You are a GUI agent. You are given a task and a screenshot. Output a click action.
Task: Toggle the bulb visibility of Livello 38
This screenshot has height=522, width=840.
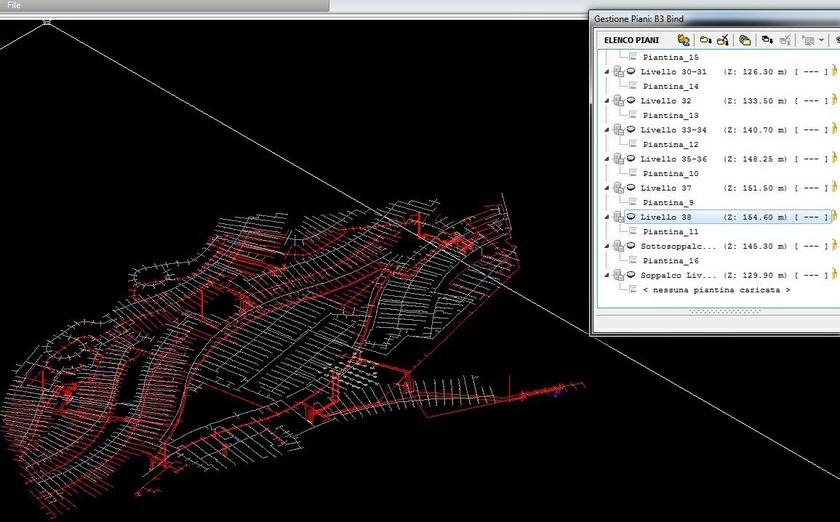(x=632, y=217)
